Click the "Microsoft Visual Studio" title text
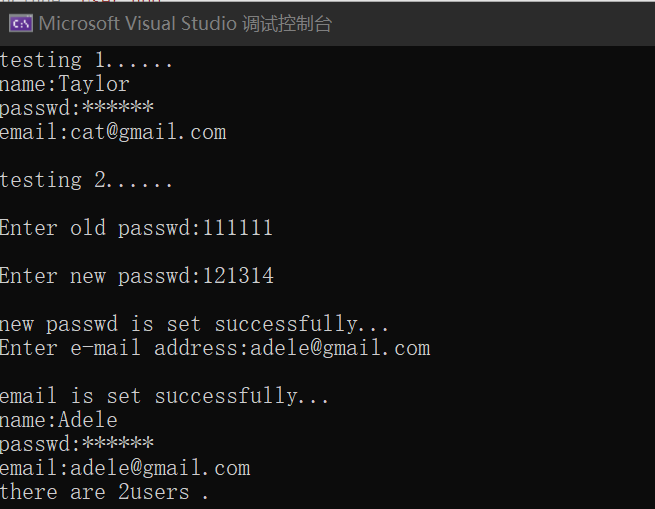This screenshot has width=655, height=509. pos(138,24)
